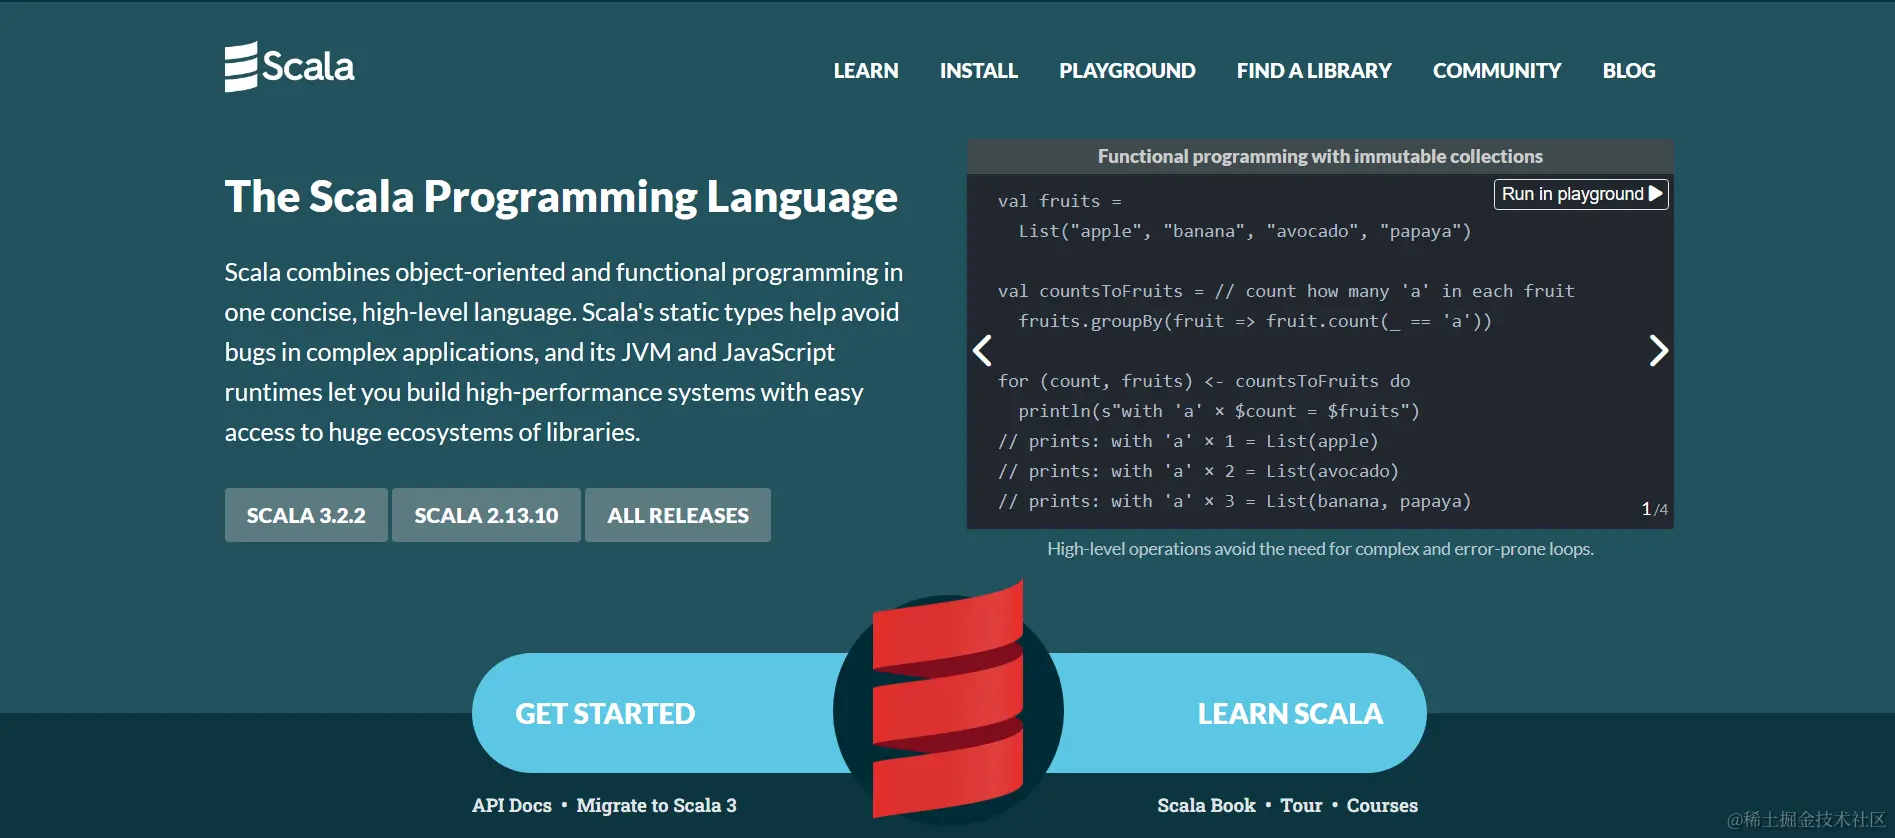
Task: Click the caption about high-level operations
Action: coord(1320,549)
